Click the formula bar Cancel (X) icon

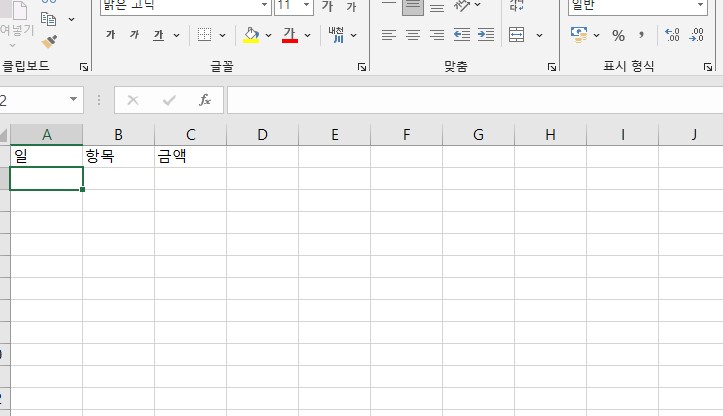click(133, 100)
